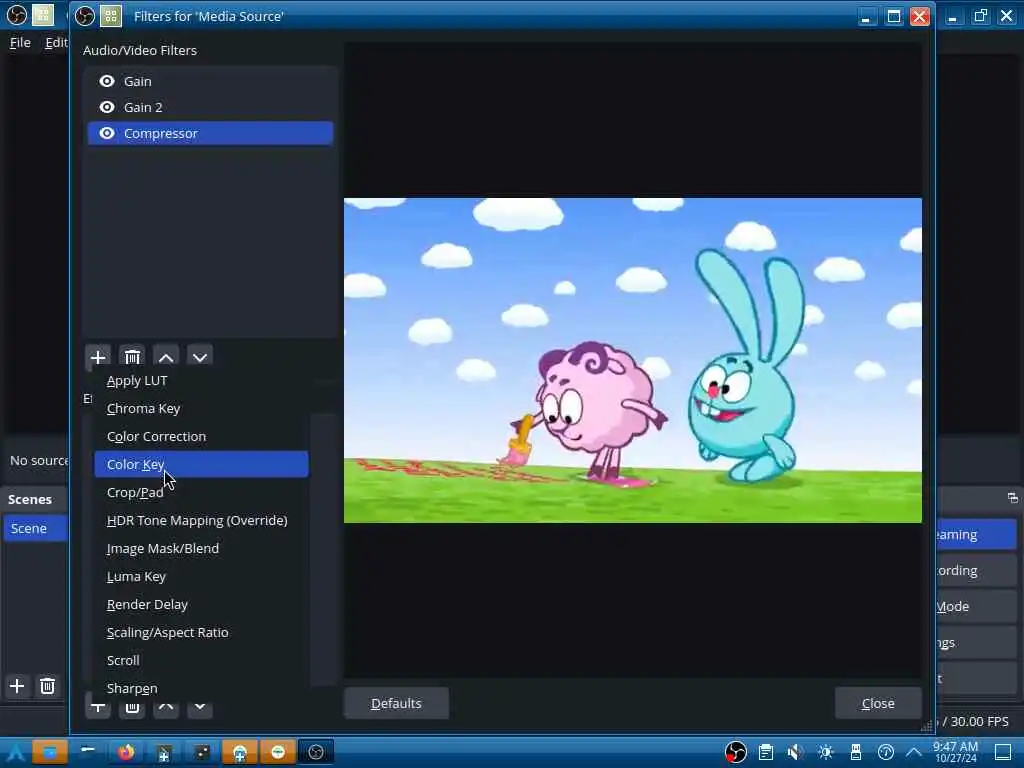Image resolution: width=1024 pixels, height=768 pixels.
Task: Open the file manager from the taskbar
Action: [x=50, y=752]
